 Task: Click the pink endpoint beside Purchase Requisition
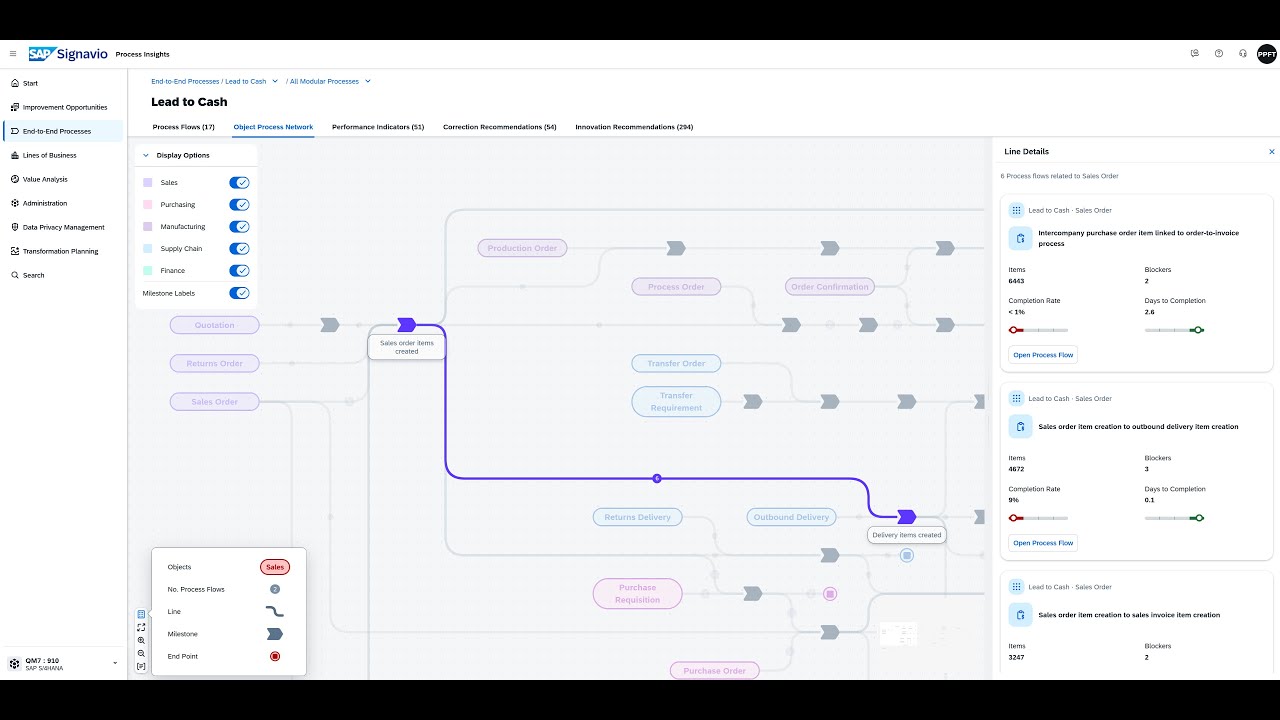point(829,594)
